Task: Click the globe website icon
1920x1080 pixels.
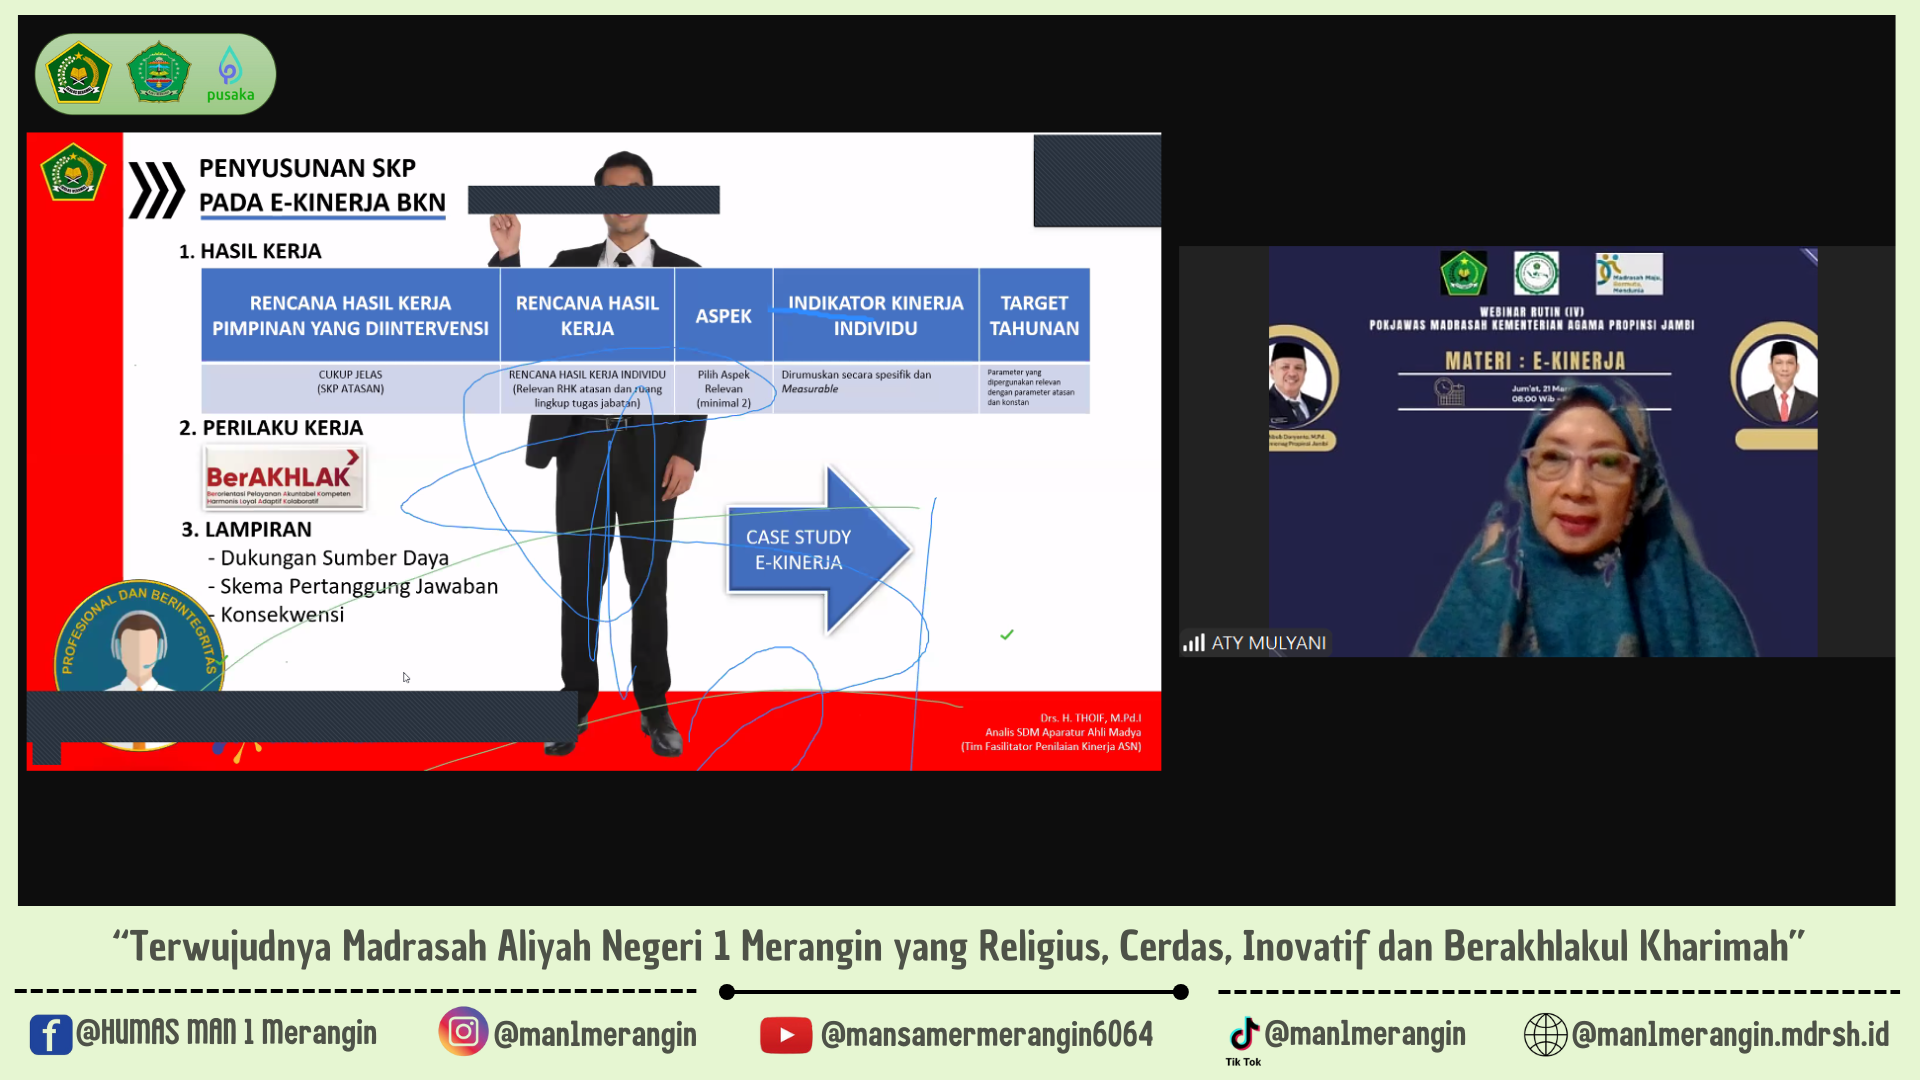Action: [1544, 1034]
